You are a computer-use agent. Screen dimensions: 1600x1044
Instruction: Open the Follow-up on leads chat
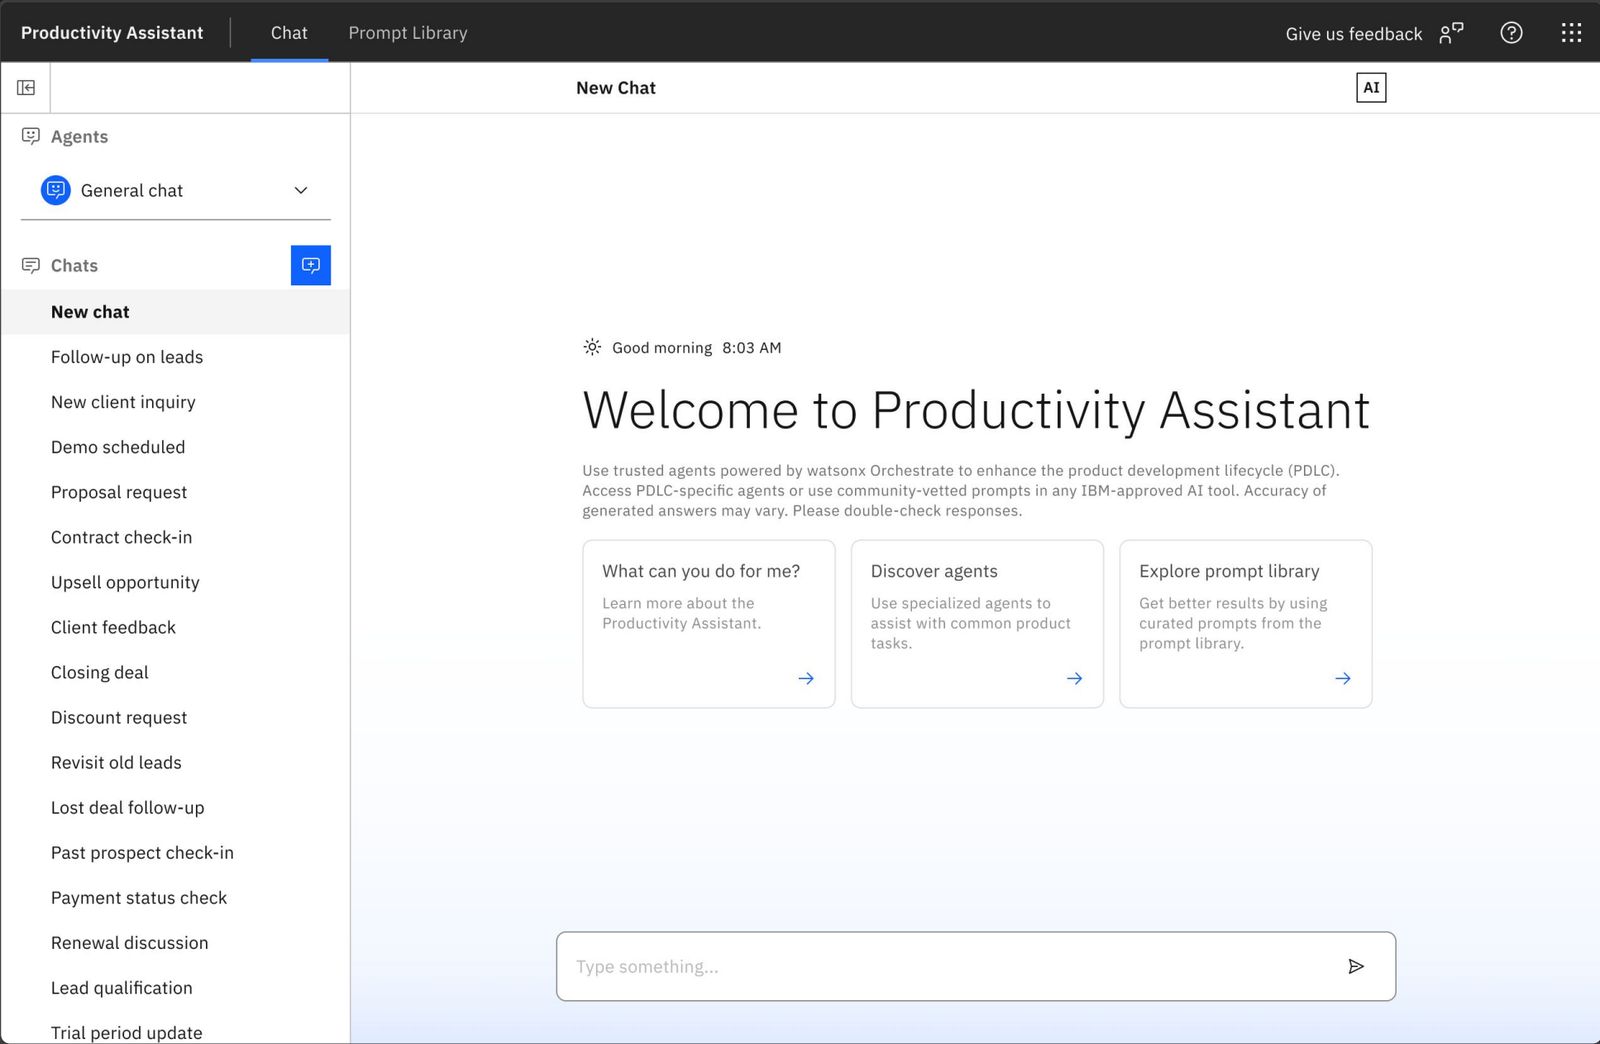point(175,357)
